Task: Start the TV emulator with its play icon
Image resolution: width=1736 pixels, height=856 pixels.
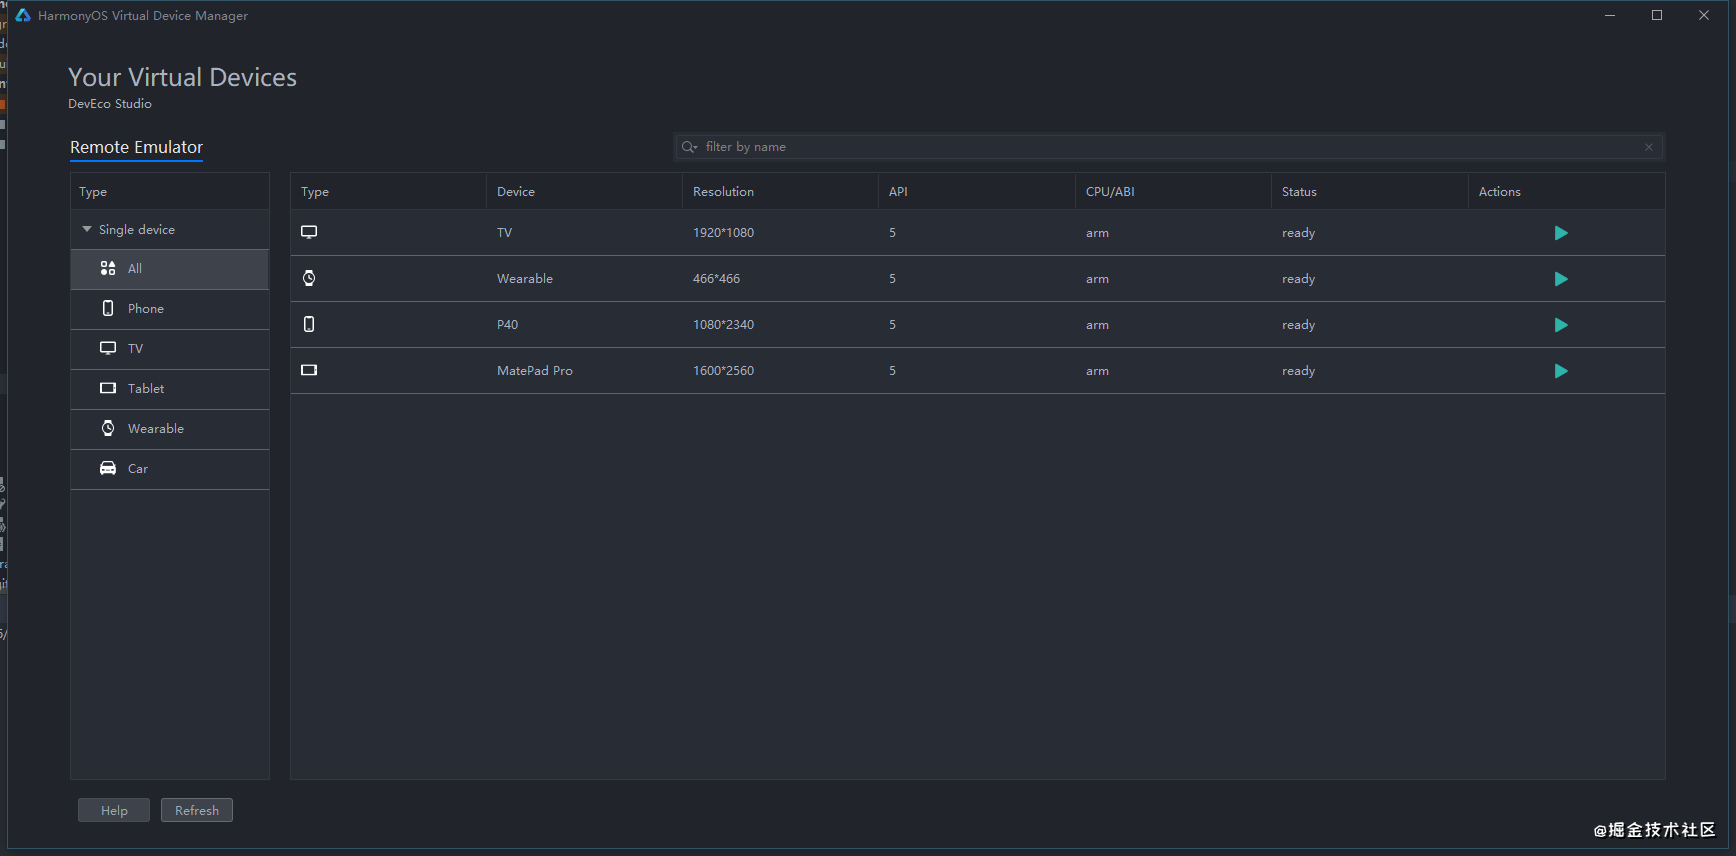Action: [x=1561, y=233]
